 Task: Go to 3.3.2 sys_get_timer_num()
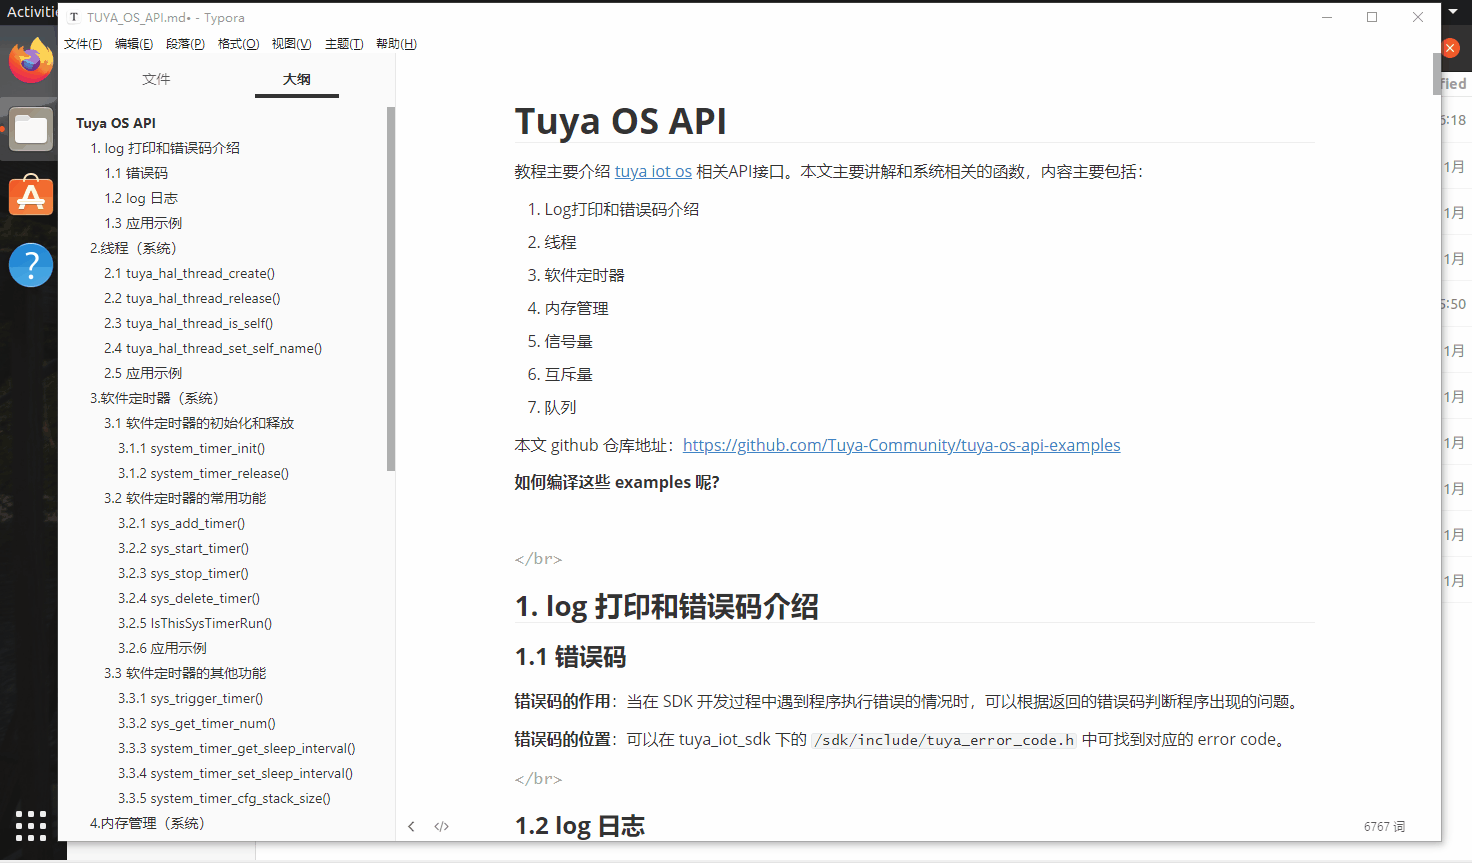tap(197, 723)
